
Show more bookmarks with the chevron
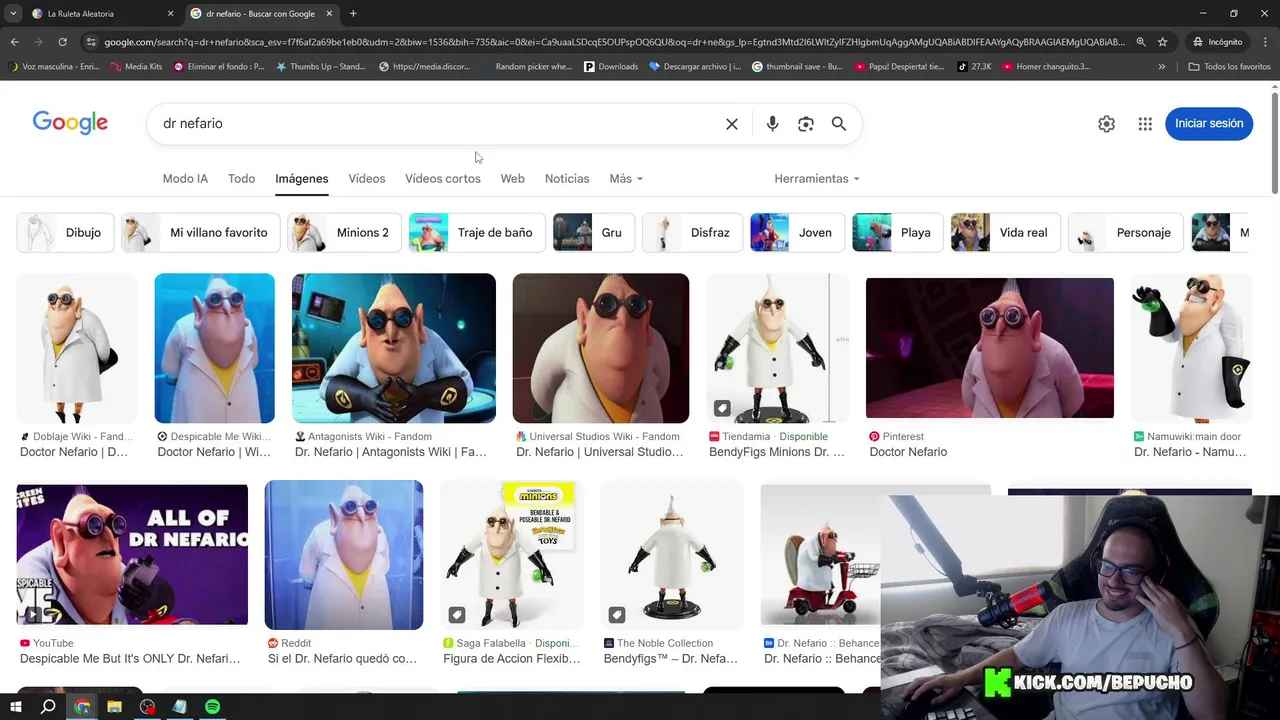[x=1161, y=67]
